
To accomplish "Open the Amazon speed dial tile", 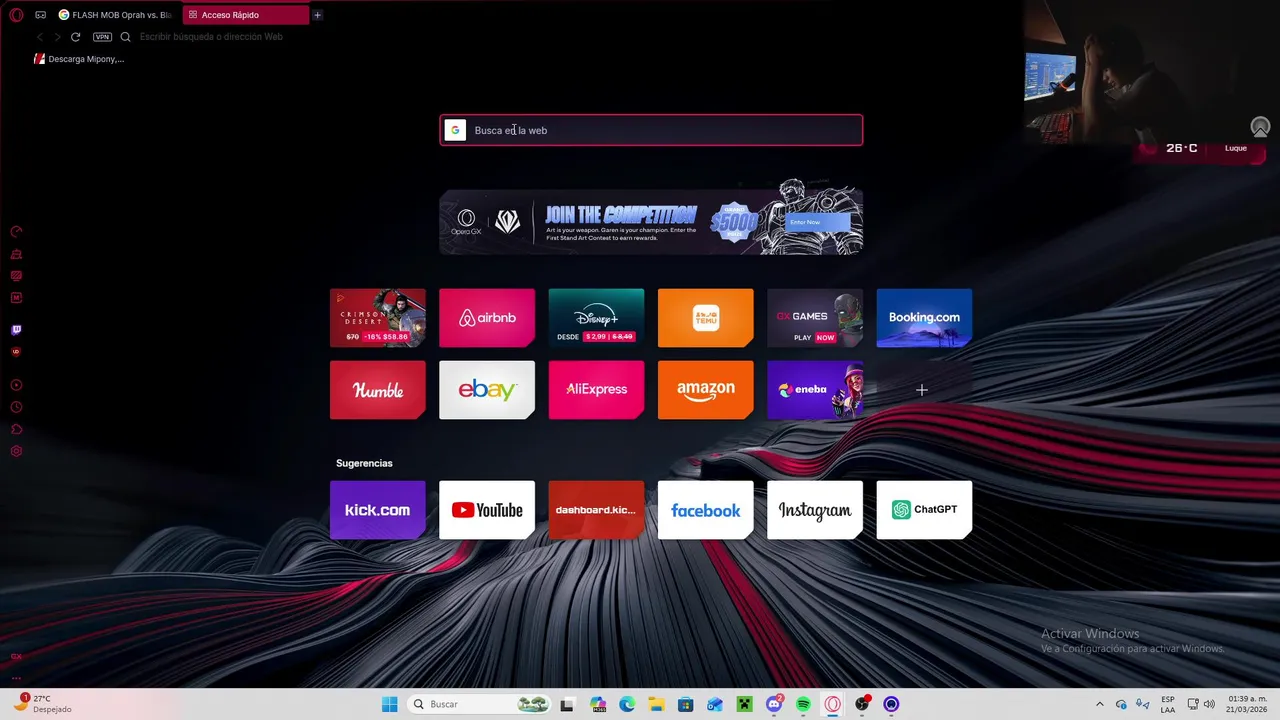I will pos(706,390).
